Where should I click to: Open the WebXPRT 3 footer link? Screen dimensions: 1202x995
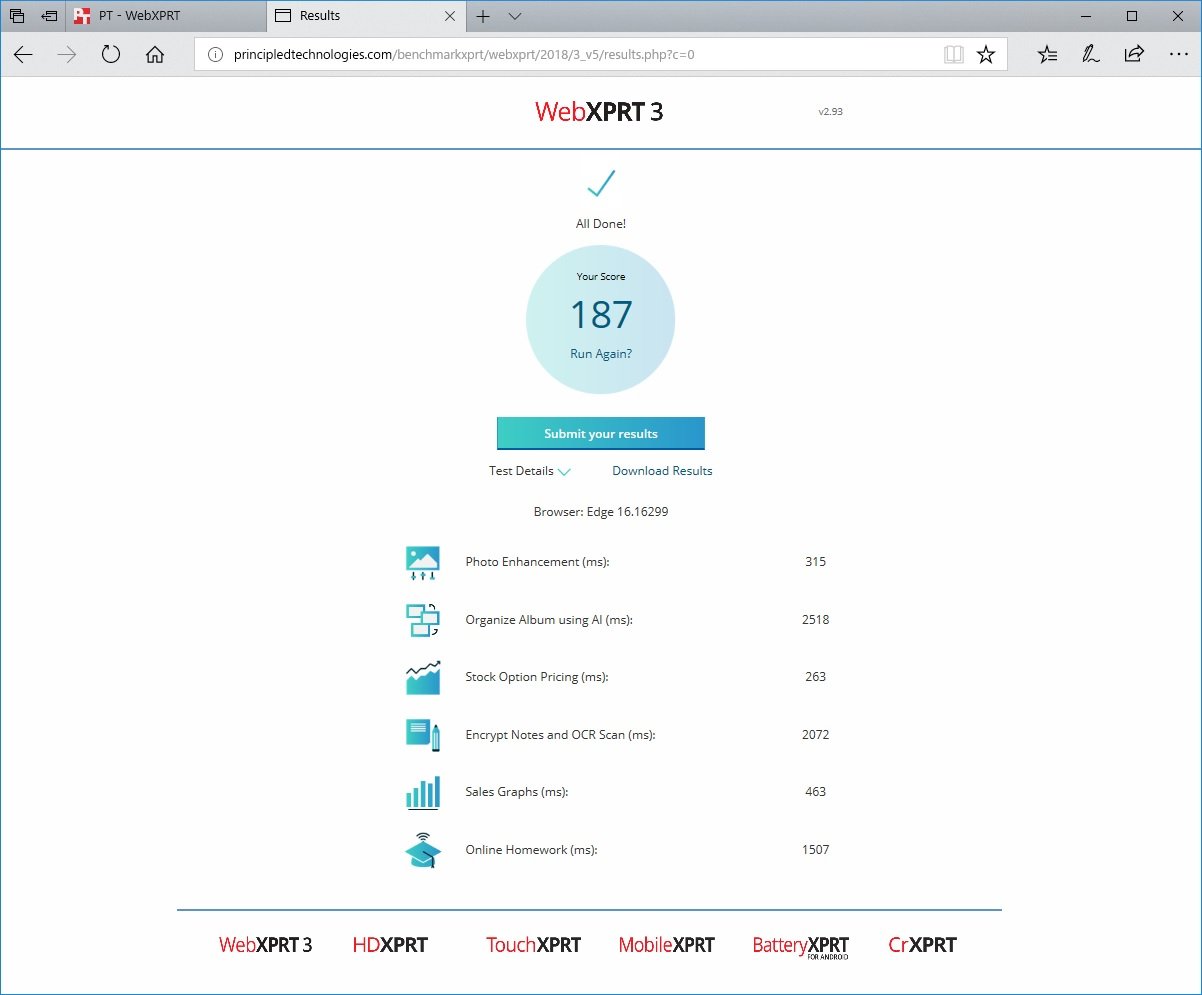[x=266, y=945]
